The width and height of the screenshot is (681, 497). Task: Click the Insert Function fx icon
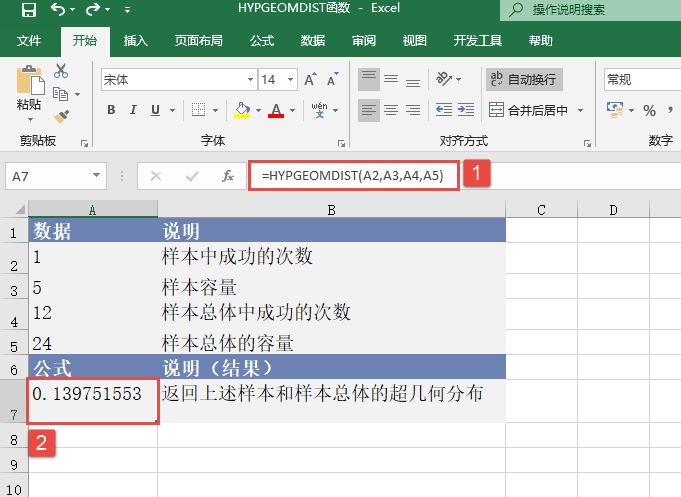(x=228, y=176)
